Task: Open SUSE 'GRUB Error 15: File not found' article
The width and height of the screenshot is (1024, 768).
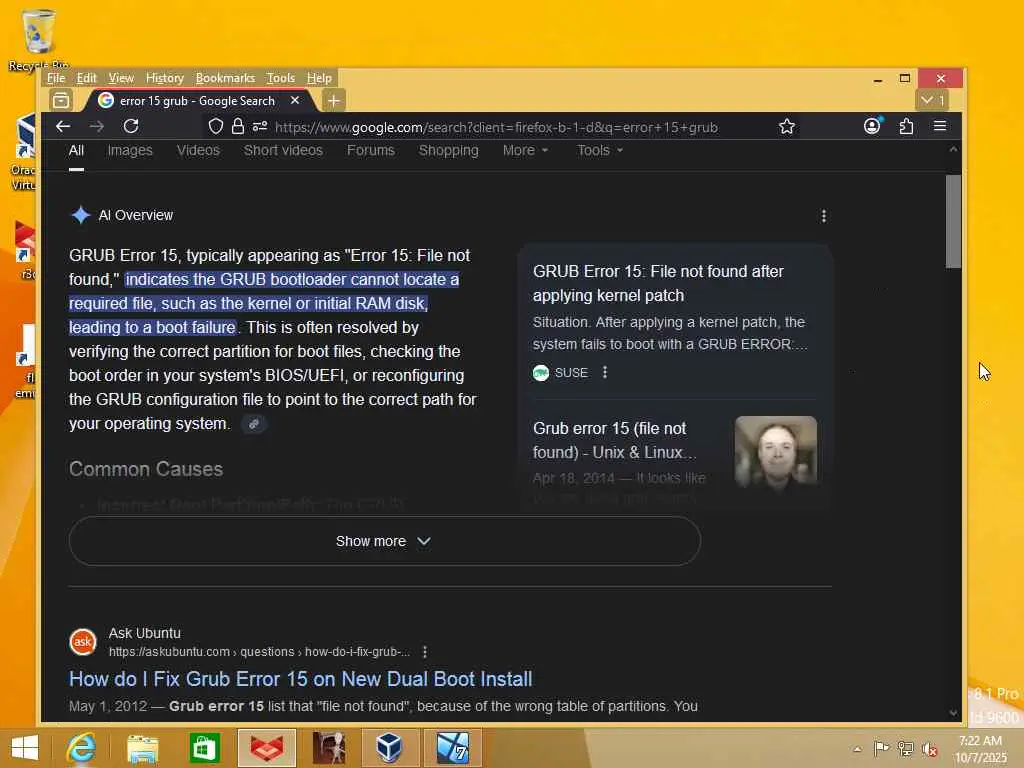Action: coord(658,283)
